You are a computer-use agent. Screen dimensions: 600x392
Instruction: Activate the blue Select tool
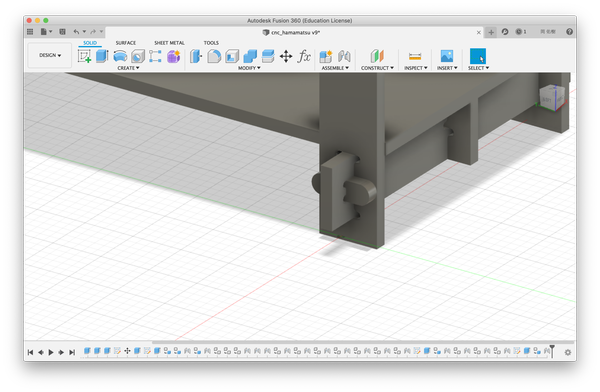(478, 56)
